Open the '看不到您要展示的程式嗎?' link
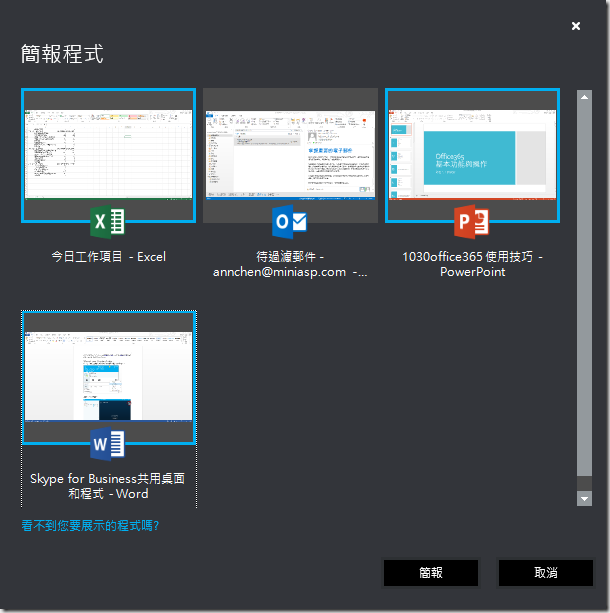Screen dimensions: 610x613 point(90,525)
